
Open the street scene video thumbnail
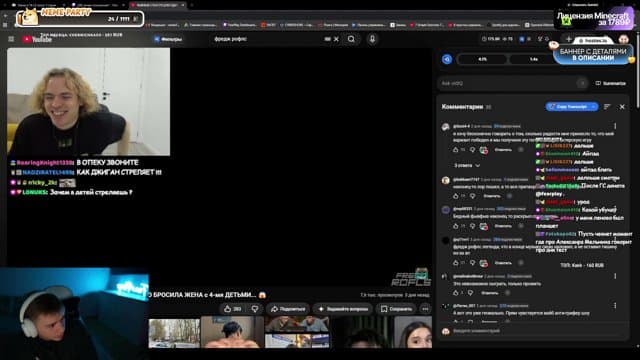pos(174,333)
